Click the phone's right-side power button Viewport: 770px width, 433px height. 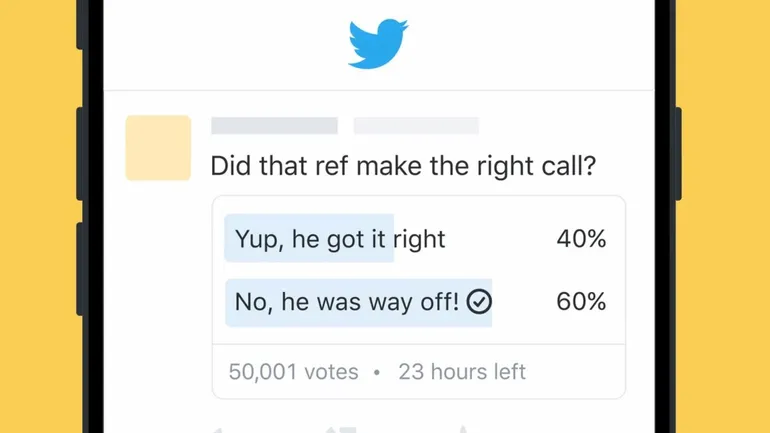678,154
